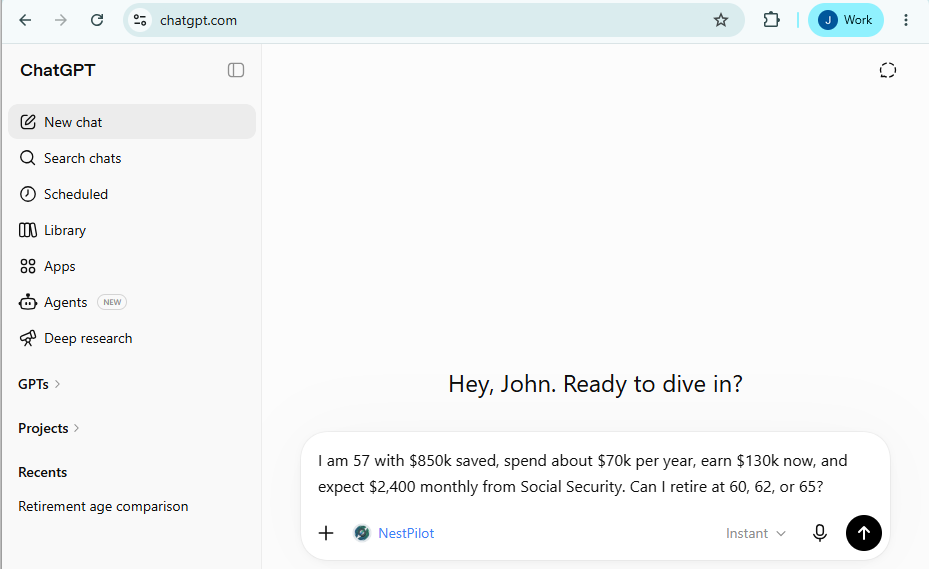Image resolution: width=929 pixels, height=569 pixels.
Task: Click the Deep research telescope icon
Action: 28,338
